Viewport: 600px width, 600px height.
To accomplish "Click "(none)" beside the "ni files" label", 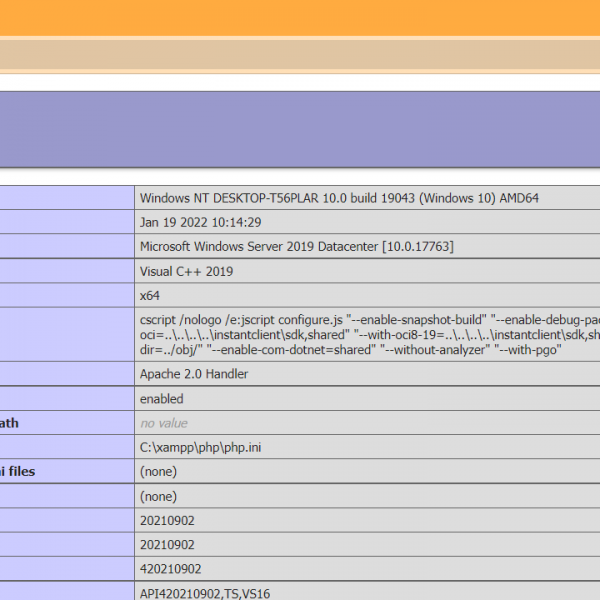I will 158,471.
